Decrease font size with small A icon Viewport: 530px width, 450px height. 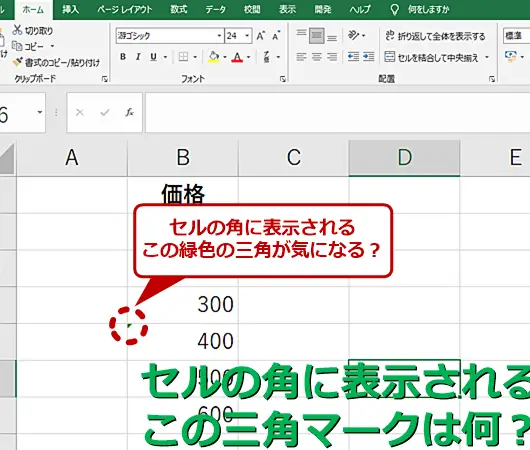click(276, 35)
